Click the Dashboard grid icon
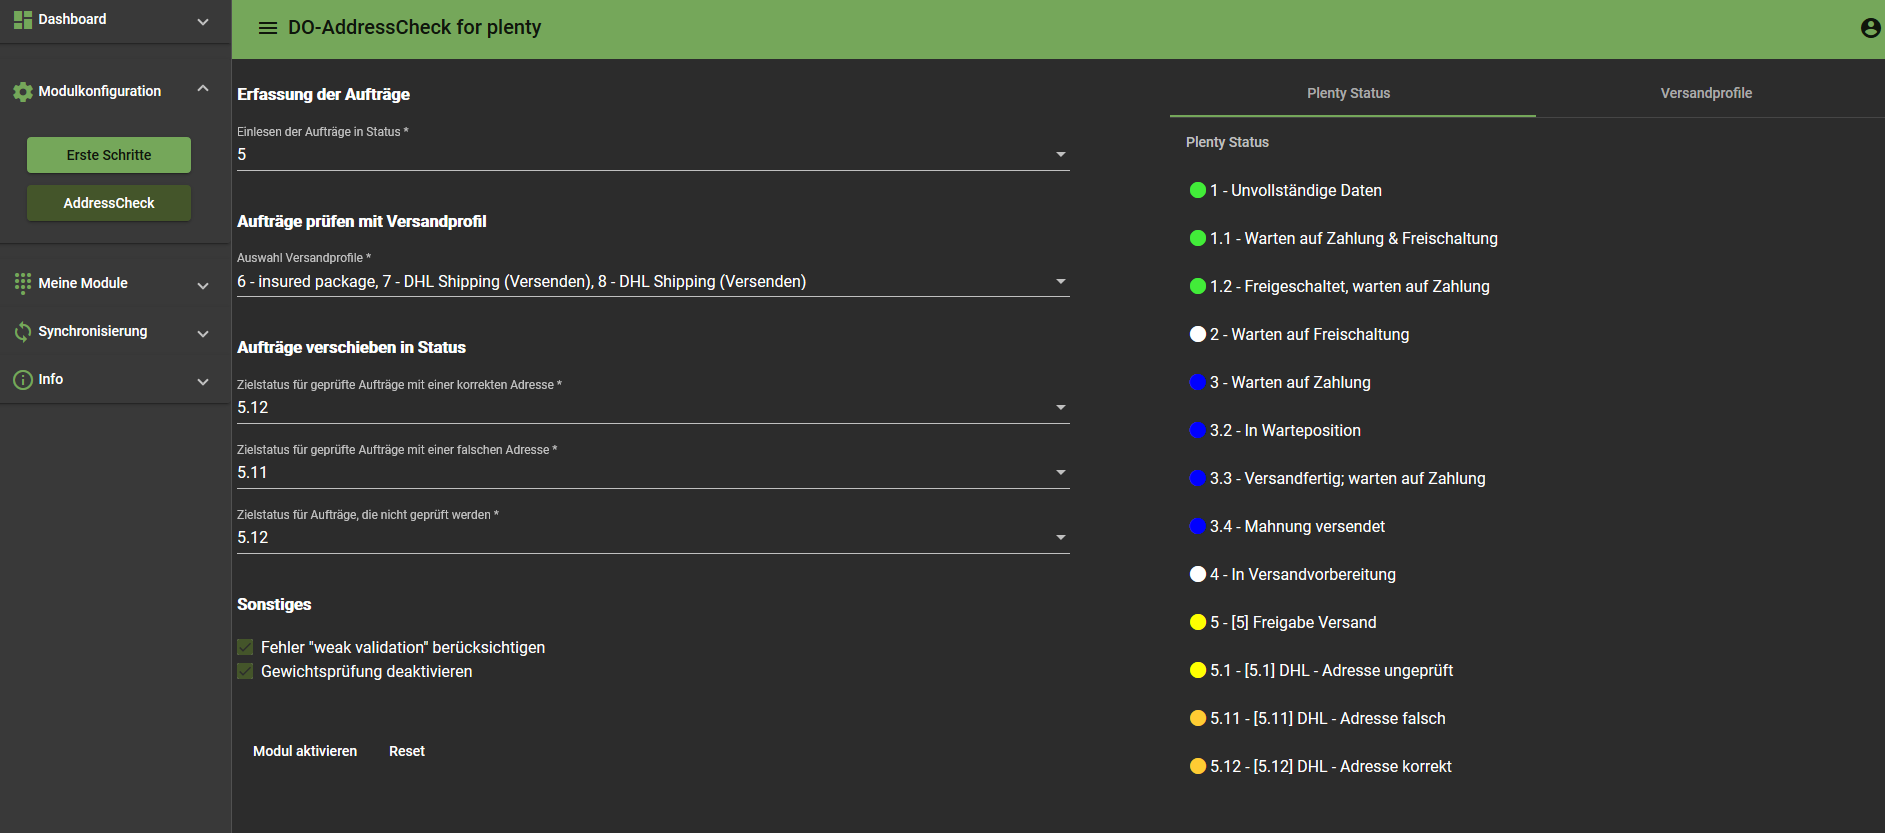 22,20
